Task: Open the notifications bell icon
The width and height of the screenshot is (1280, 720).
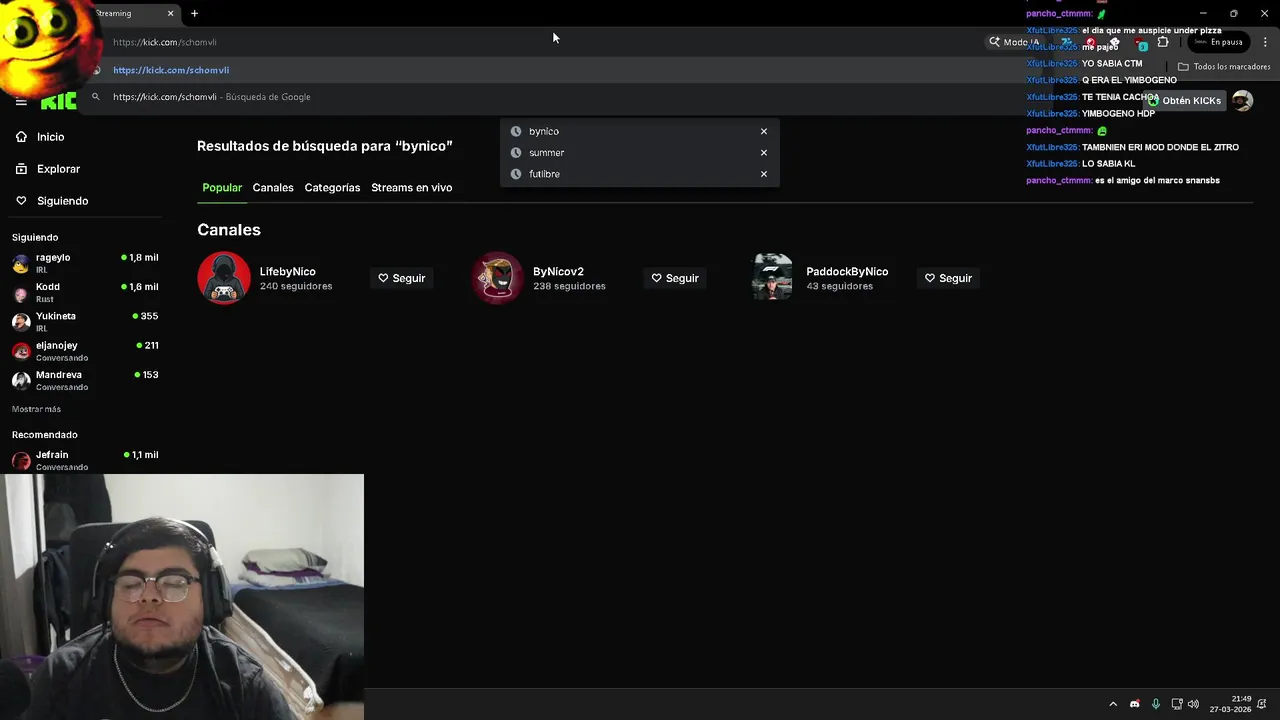Action: point(1264,704)
